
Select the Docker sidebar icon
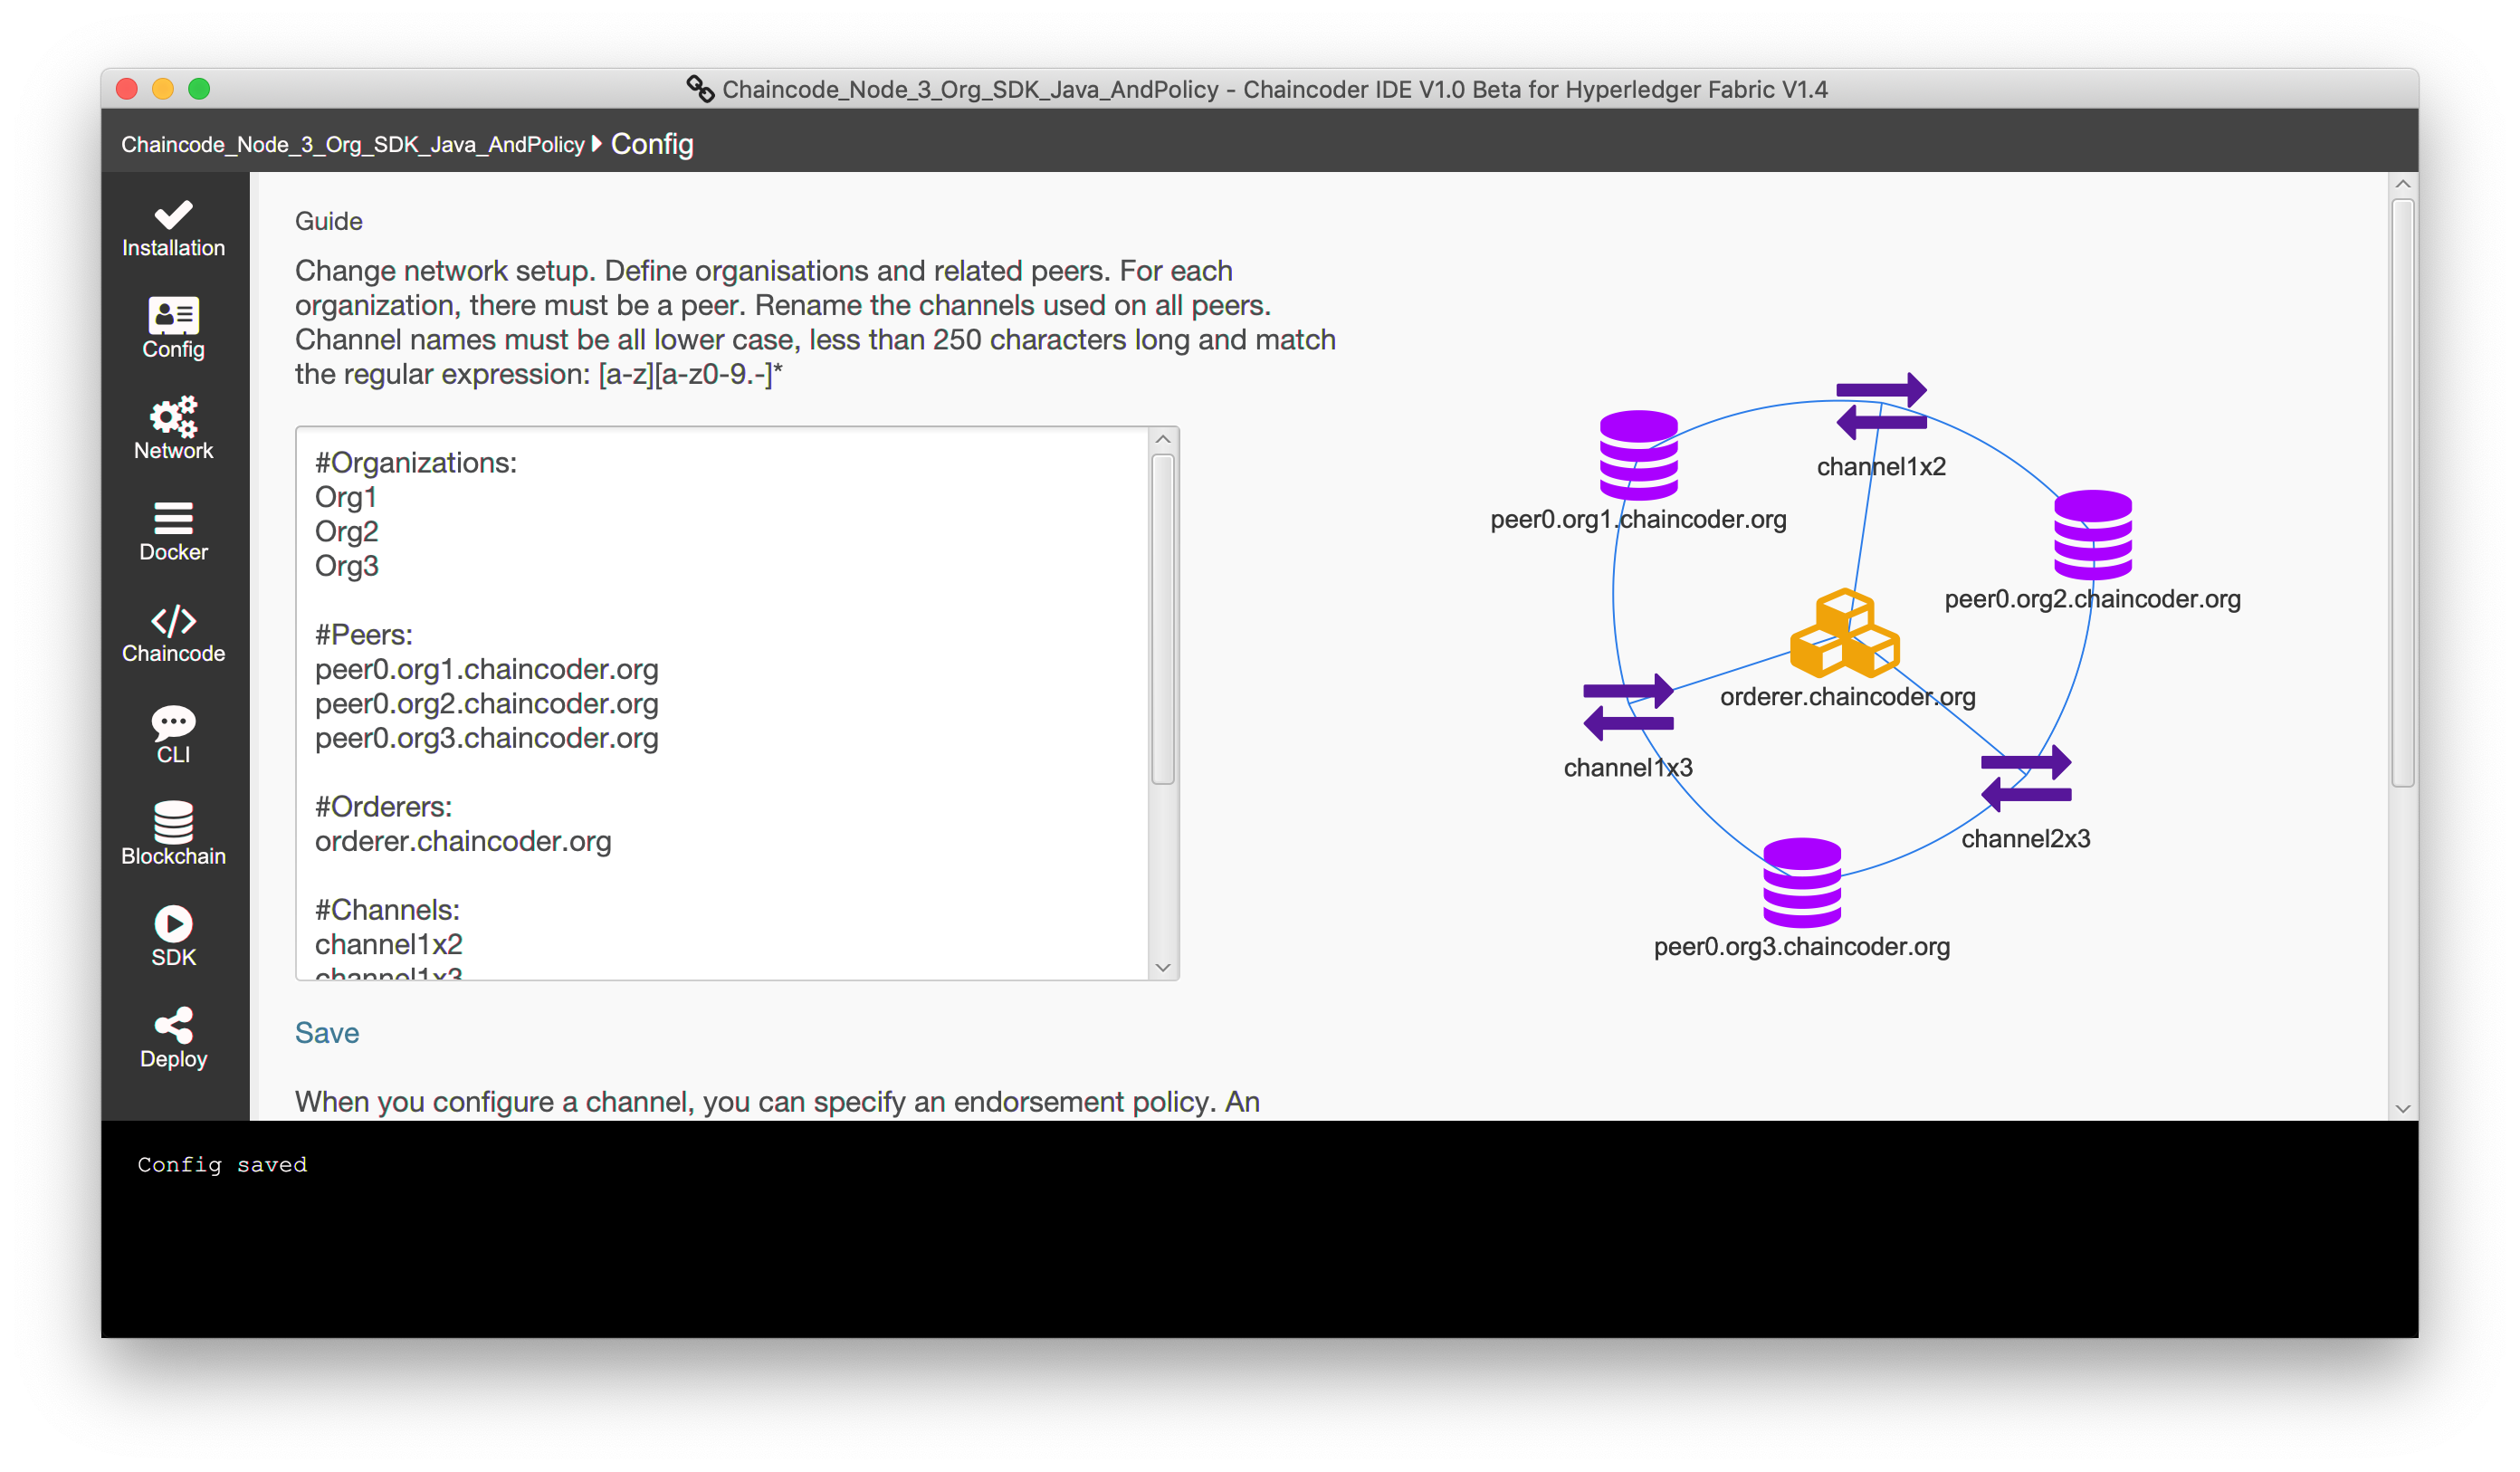pos(173,531)
